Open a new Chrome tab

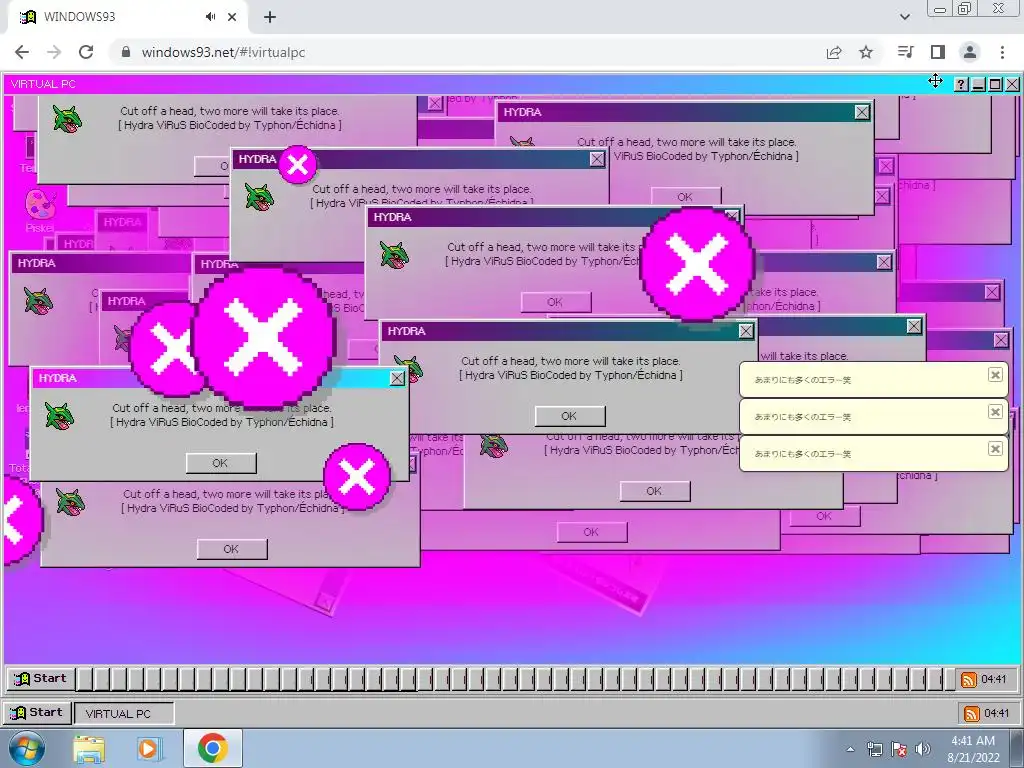270,17
